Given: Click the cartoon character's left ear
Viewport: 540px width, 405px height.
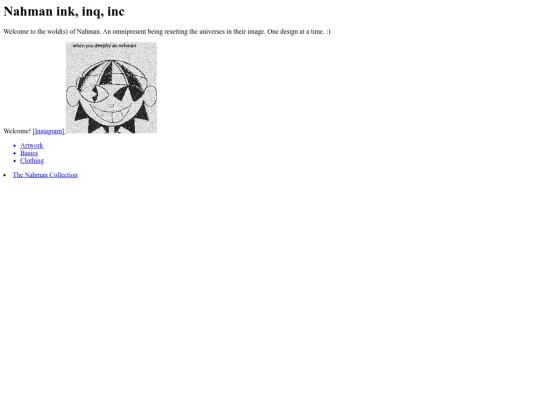Looking at the screenshot, I should coord(73,96).
